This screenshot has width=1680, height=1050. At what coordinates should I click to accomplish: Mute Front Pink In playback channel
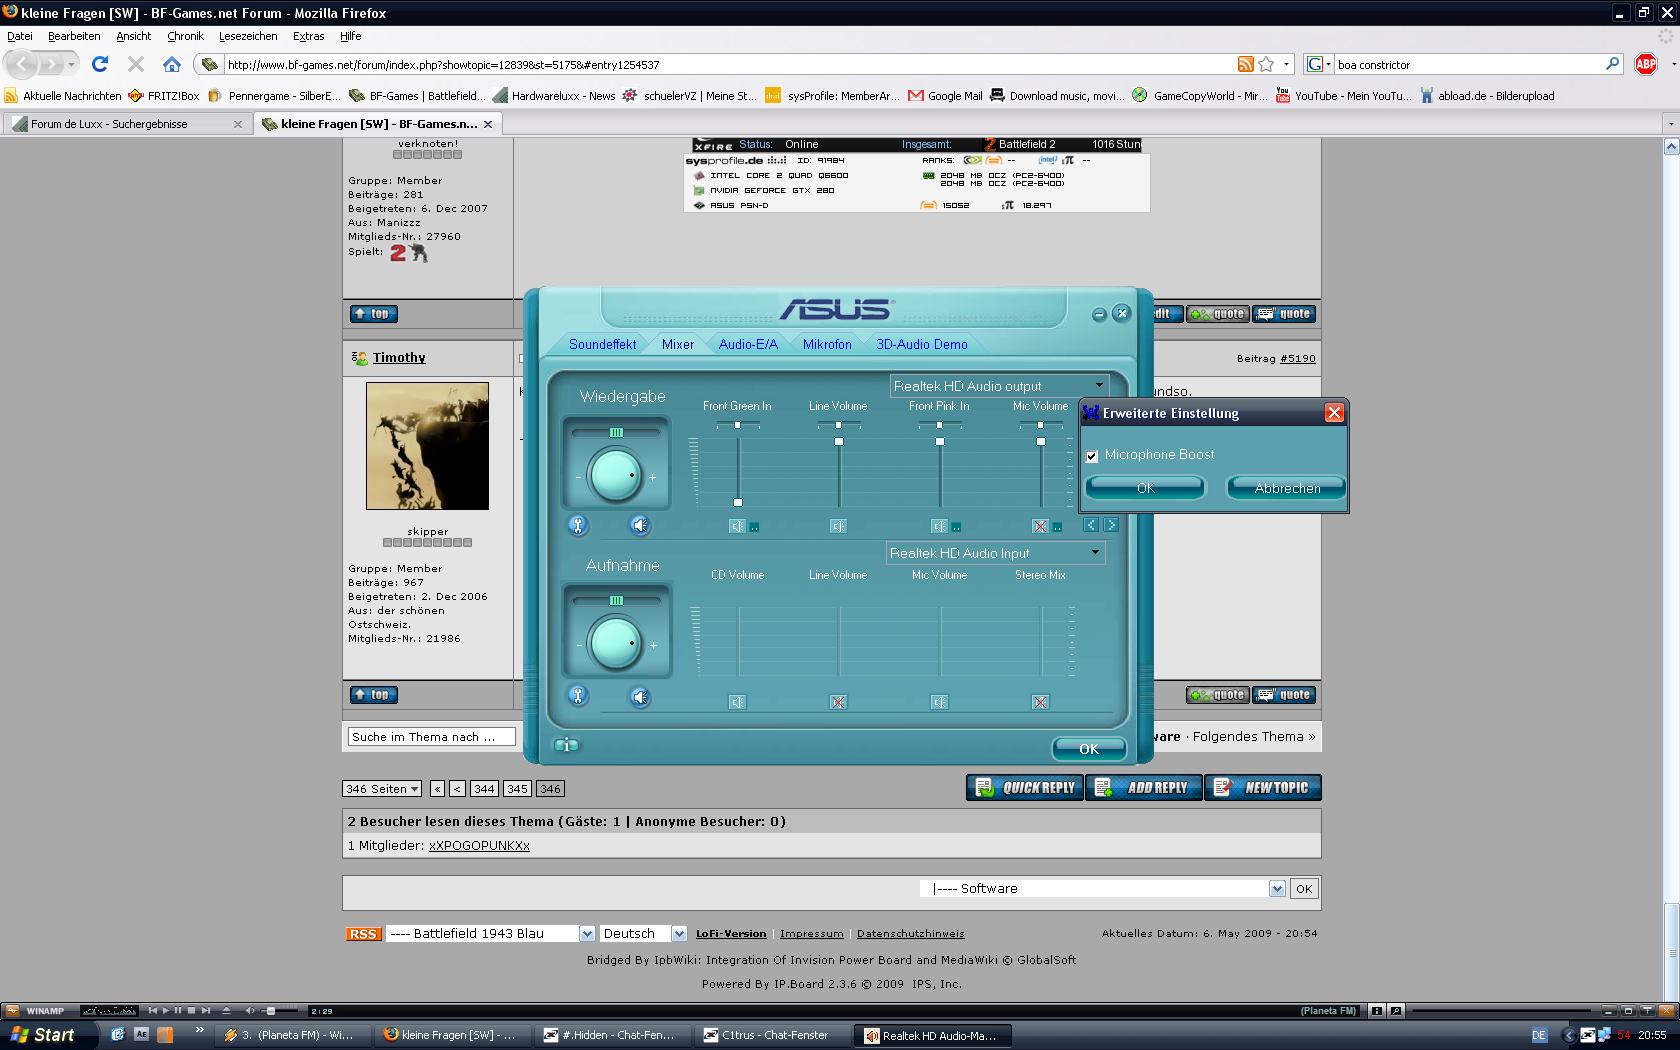point(939,526)
